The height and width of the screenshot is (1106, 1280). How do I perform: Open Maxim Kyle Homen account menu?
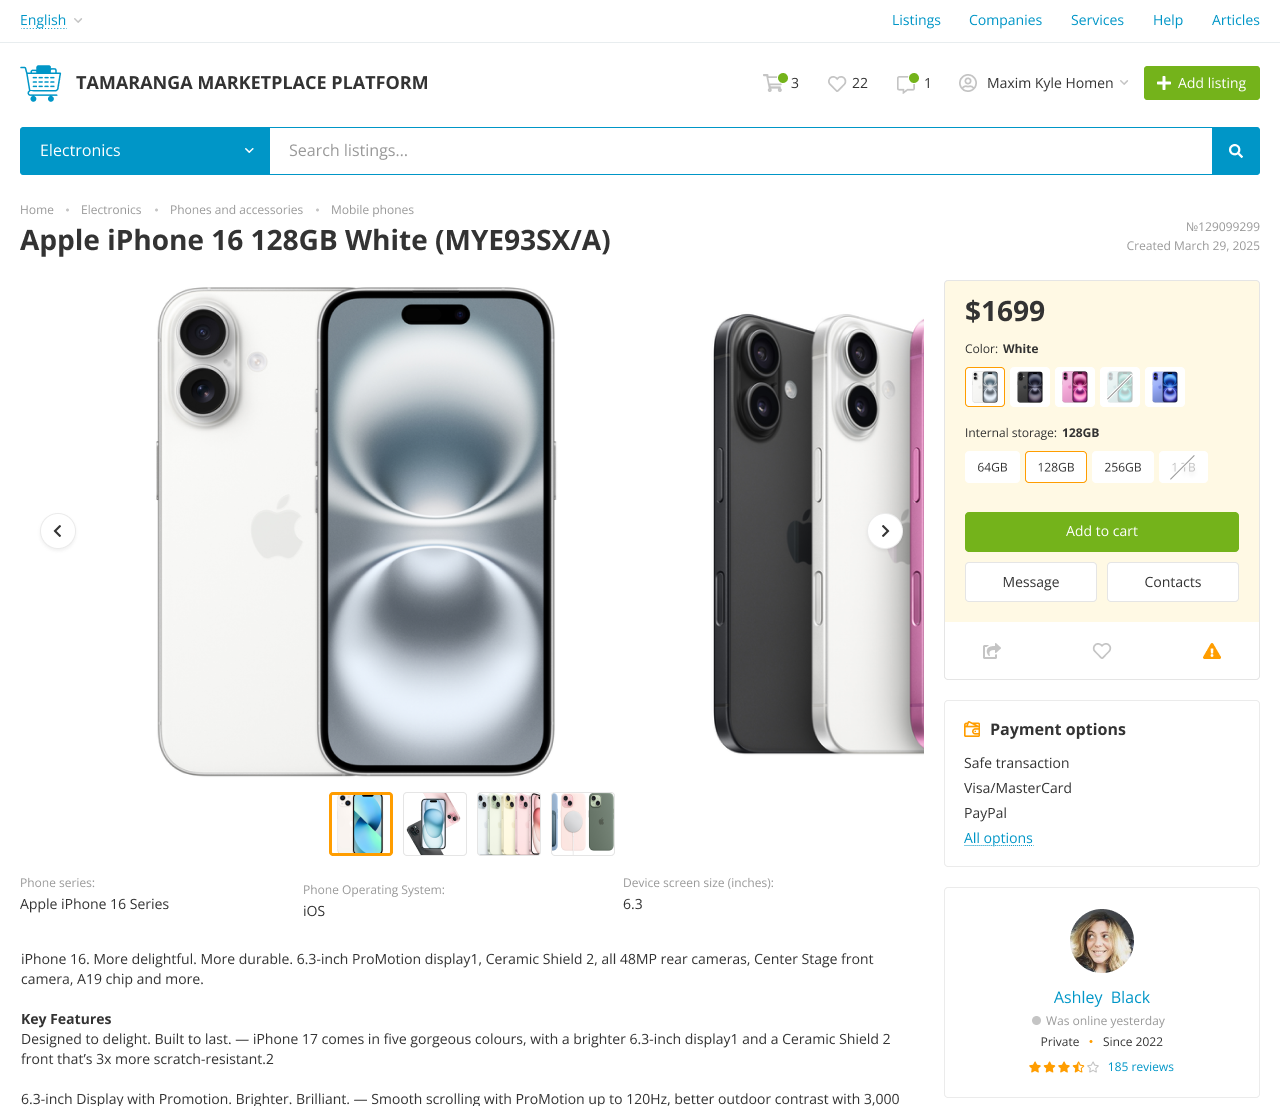[1043, 83]
